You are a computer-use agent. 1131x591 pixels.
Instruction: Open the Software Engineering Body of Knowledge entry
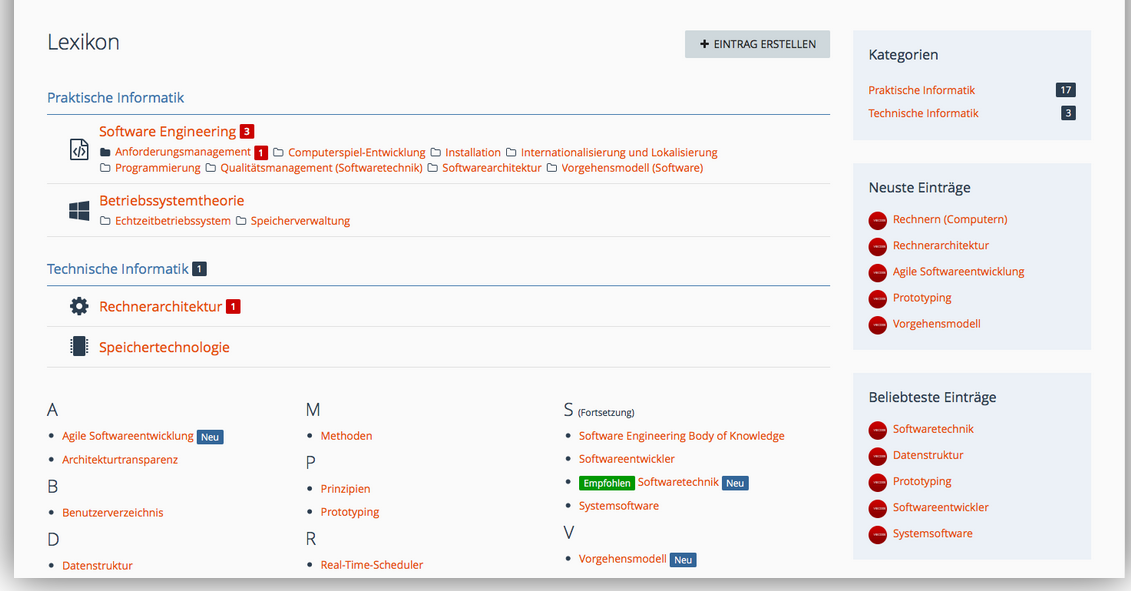[x=681, y=436]
